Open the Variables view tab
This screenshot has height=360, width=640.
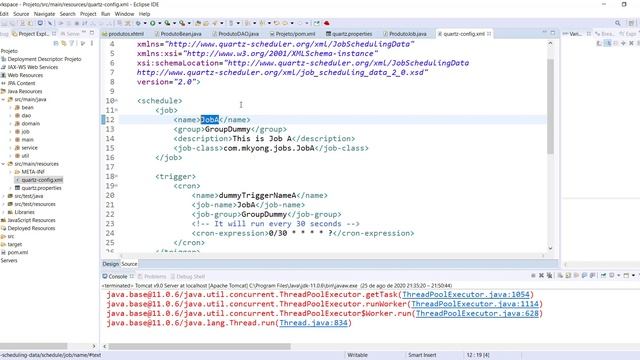[573, 34]
